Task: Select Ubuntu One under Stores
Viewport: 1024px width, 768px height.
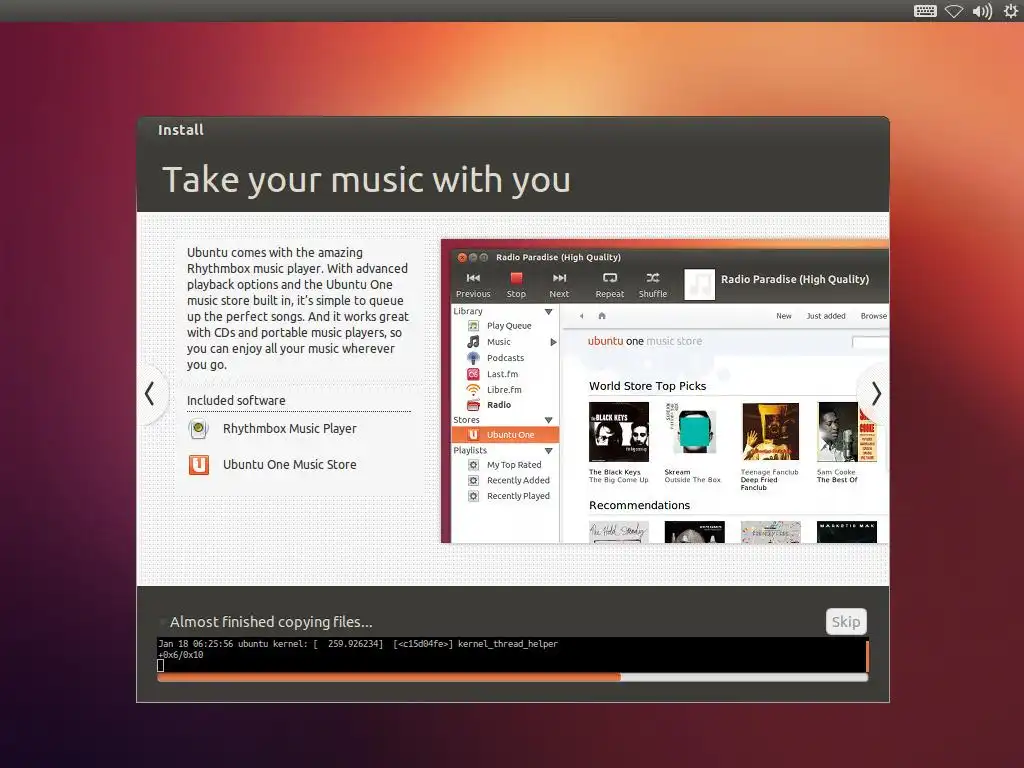Action: pos(505,435)
